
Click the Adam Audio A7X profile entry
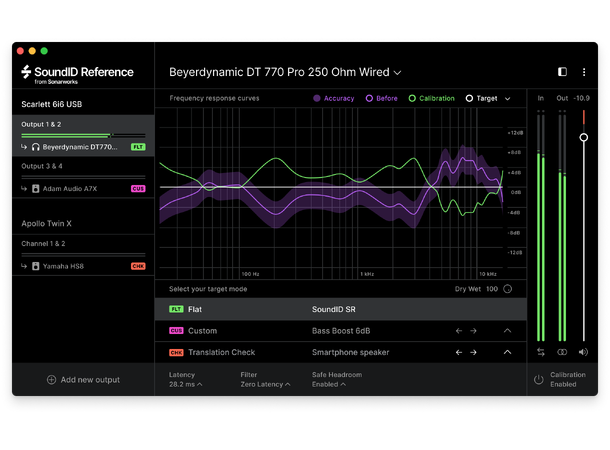pyautogui.click(x=70, y=189)
